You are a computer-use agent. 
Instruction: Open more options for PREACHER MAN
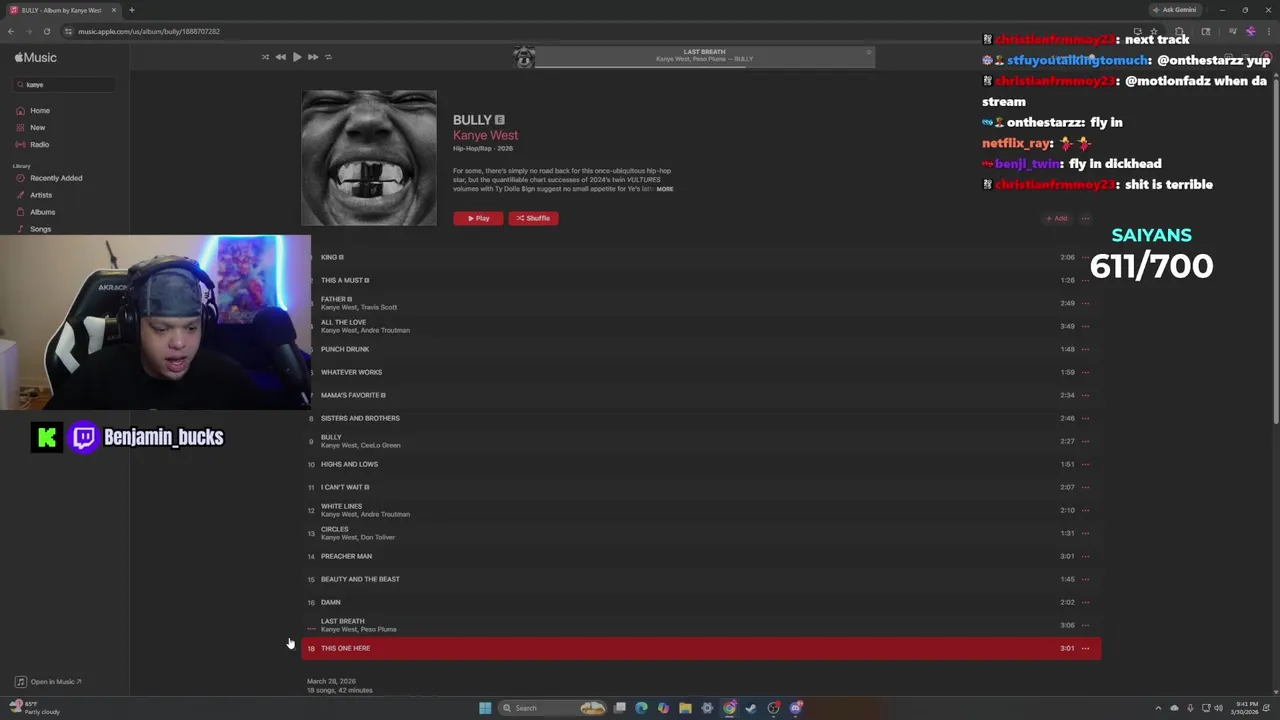(x=1085, y=556)
